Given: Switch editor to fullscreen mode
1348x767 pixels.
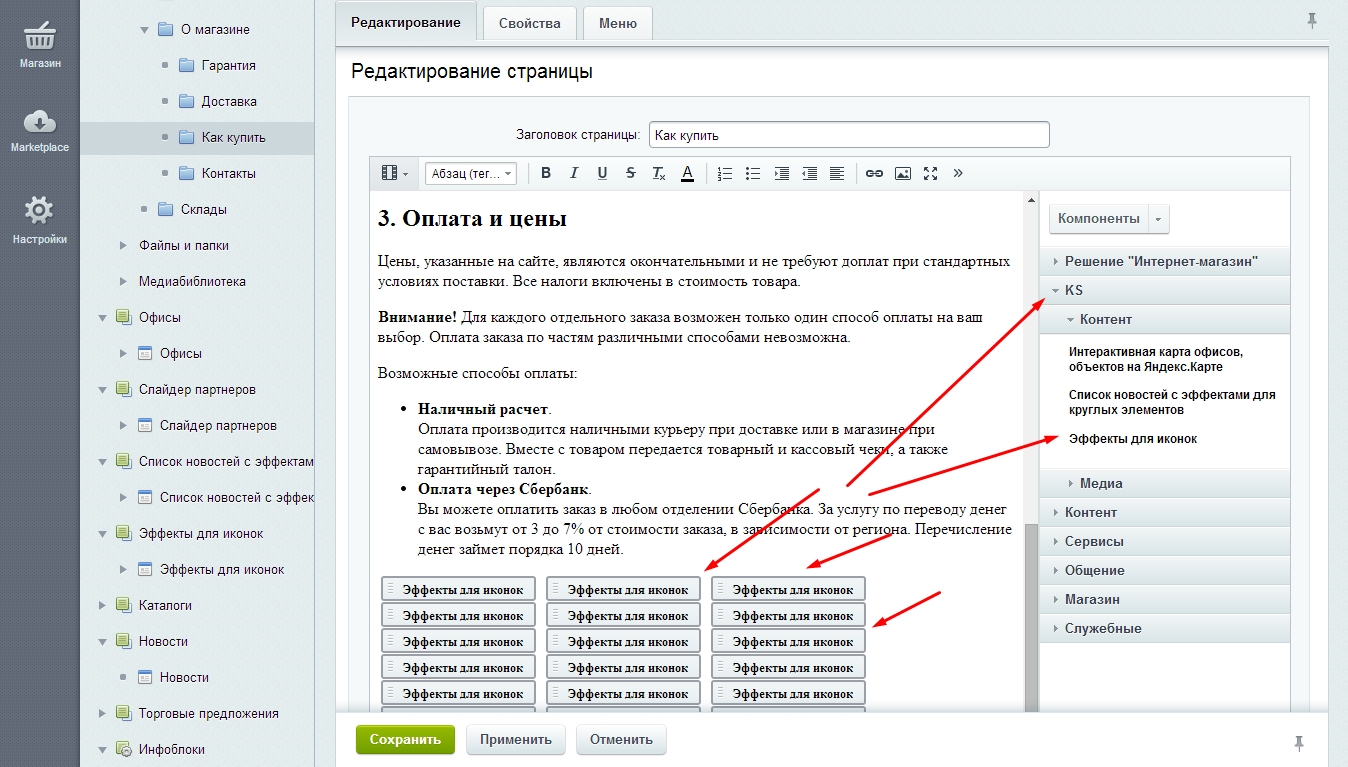Looking at the screenshot, I should 930,173.
